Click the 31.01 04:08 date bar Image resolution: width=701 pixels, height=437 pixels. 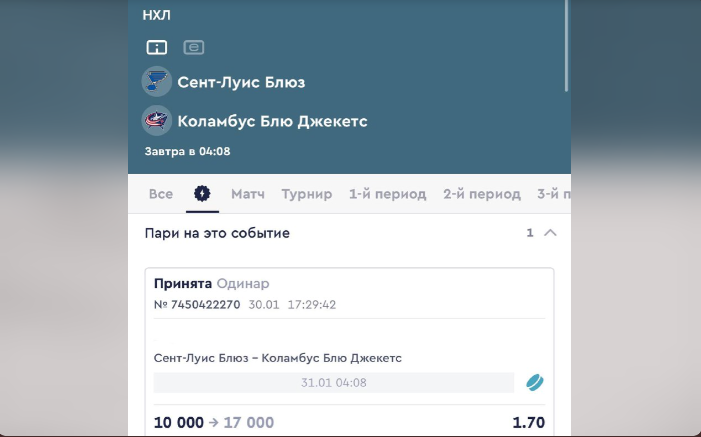tap(334, 382)
